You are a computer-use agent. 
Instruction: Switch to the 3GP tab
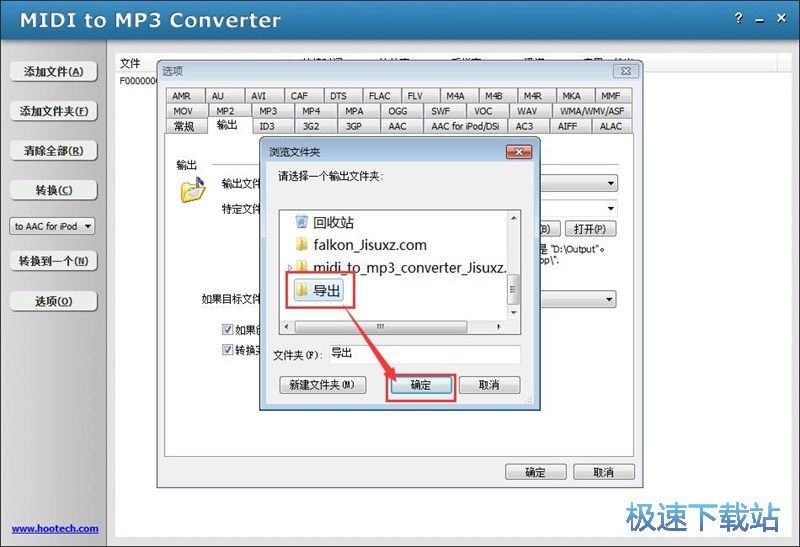pos(359,126)
